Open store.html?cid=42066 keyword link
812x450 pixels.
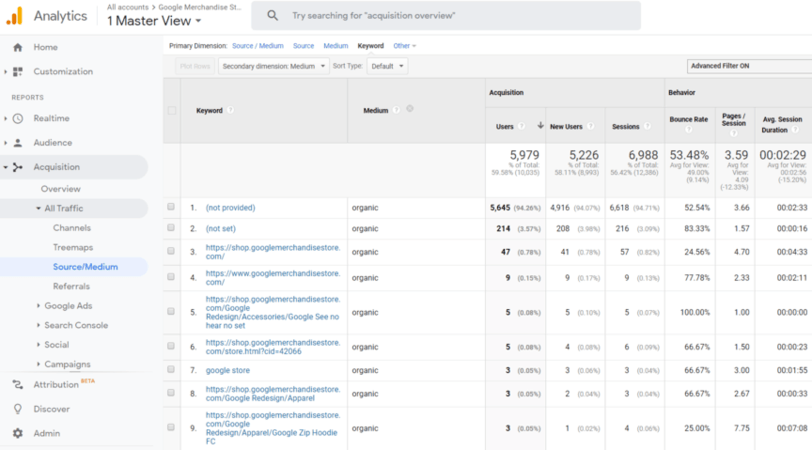pos(273,347)
